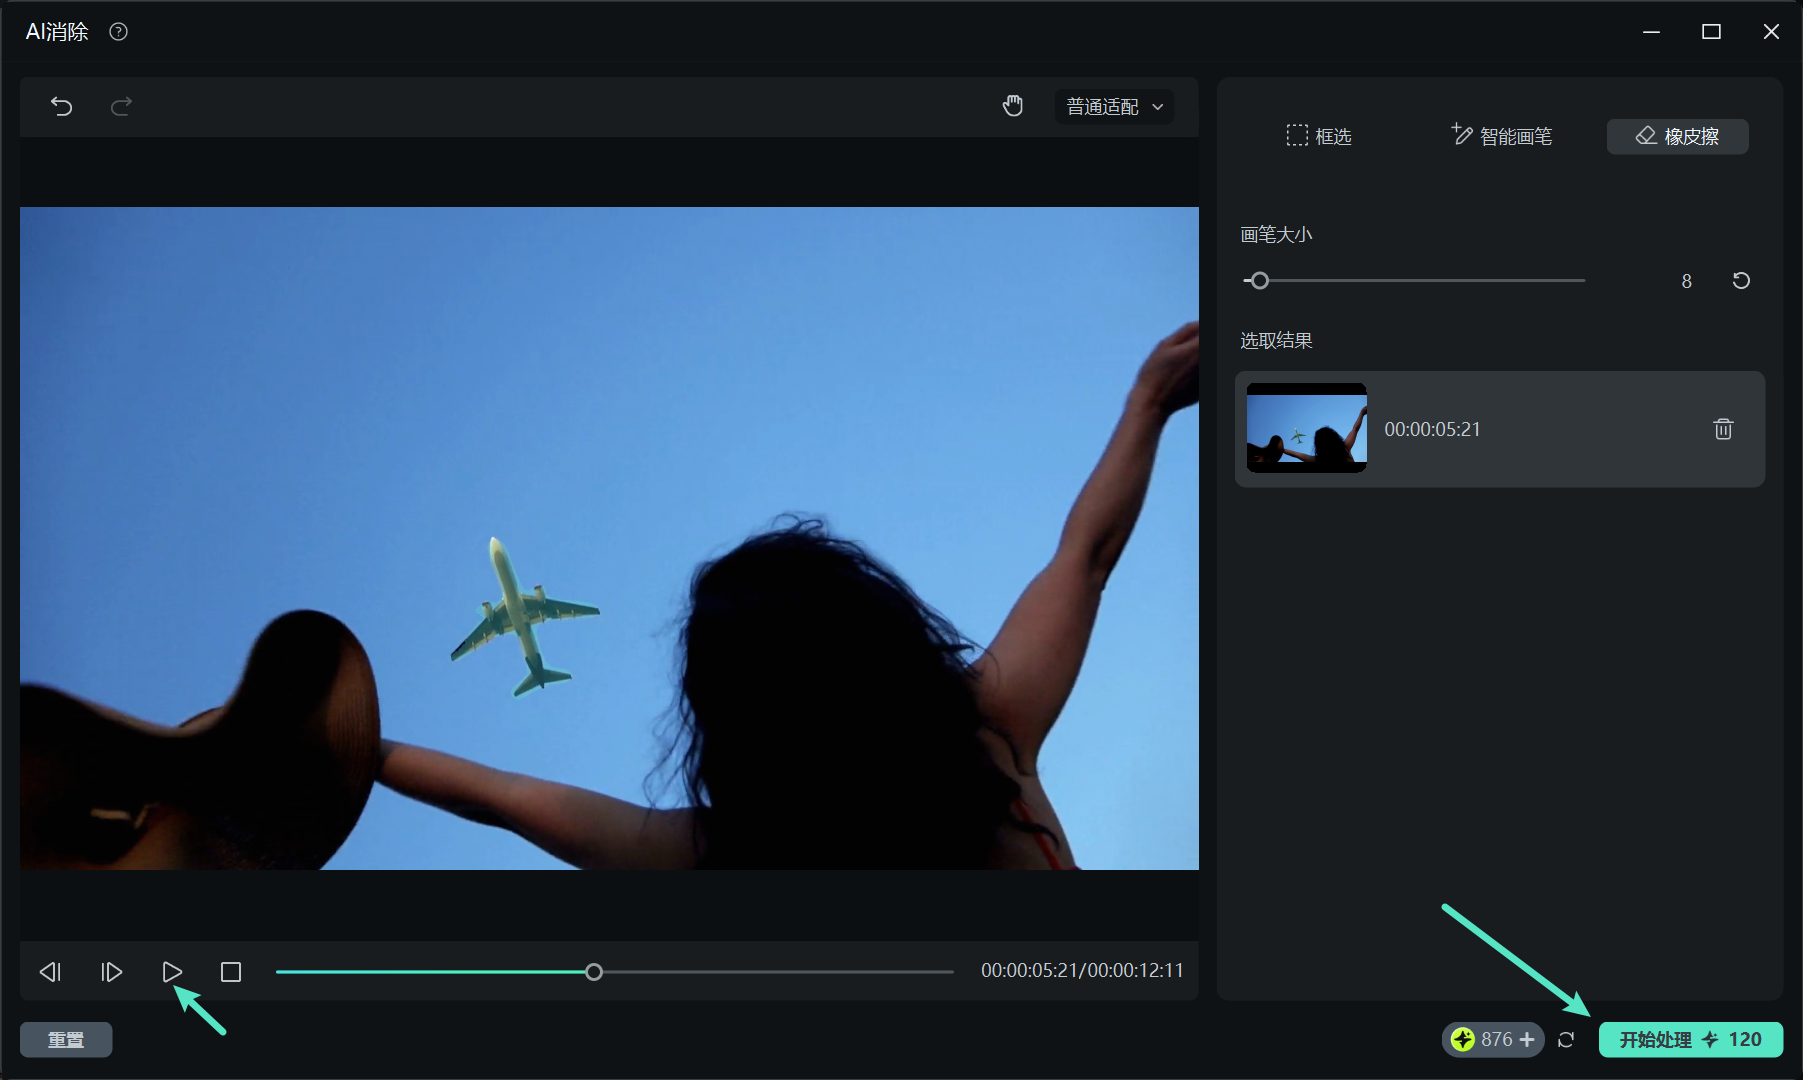Open the AI消除 help question icon
This screenshot has height=1080, width=1803.
tap(118, 32)
